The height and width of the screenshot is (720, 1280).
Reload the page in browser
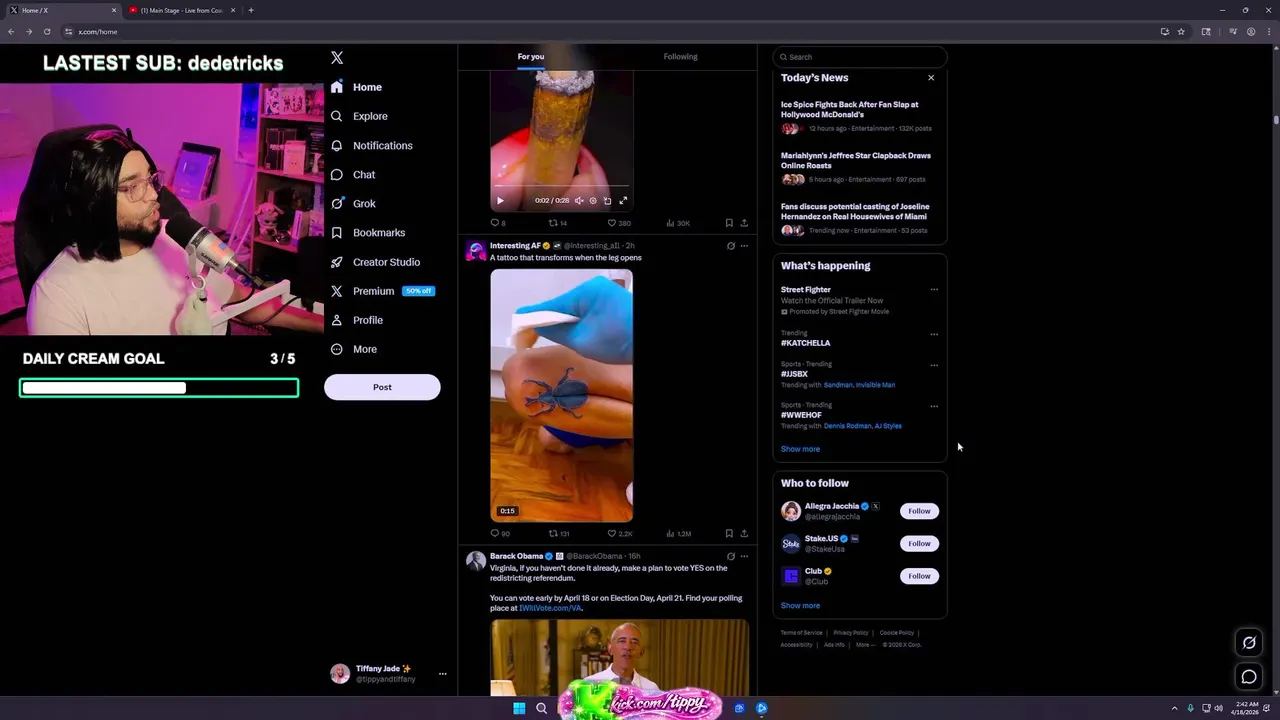coord(46,31)
